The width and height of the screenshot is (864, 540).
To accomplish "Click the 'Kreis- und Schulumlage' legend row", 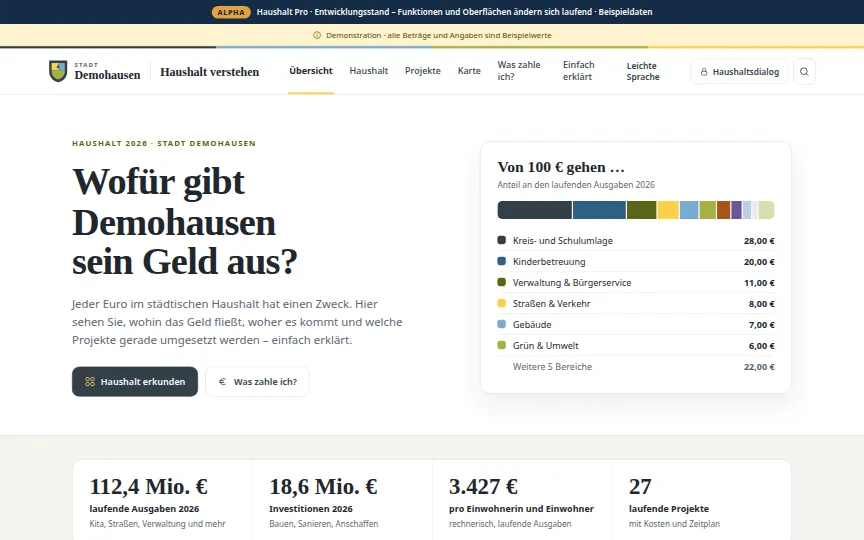I will click(636, 241).
